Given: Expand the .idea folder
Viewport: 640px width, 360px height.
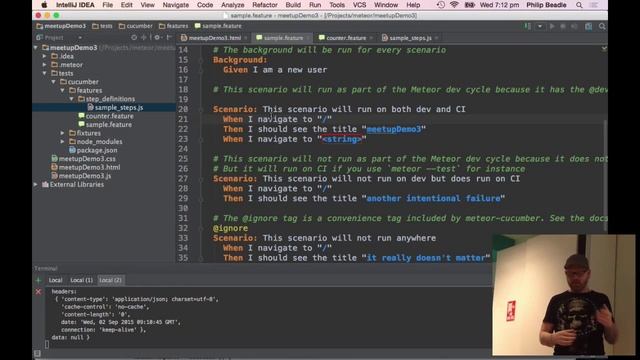Looking at the screenshot, I should (45, 56).
